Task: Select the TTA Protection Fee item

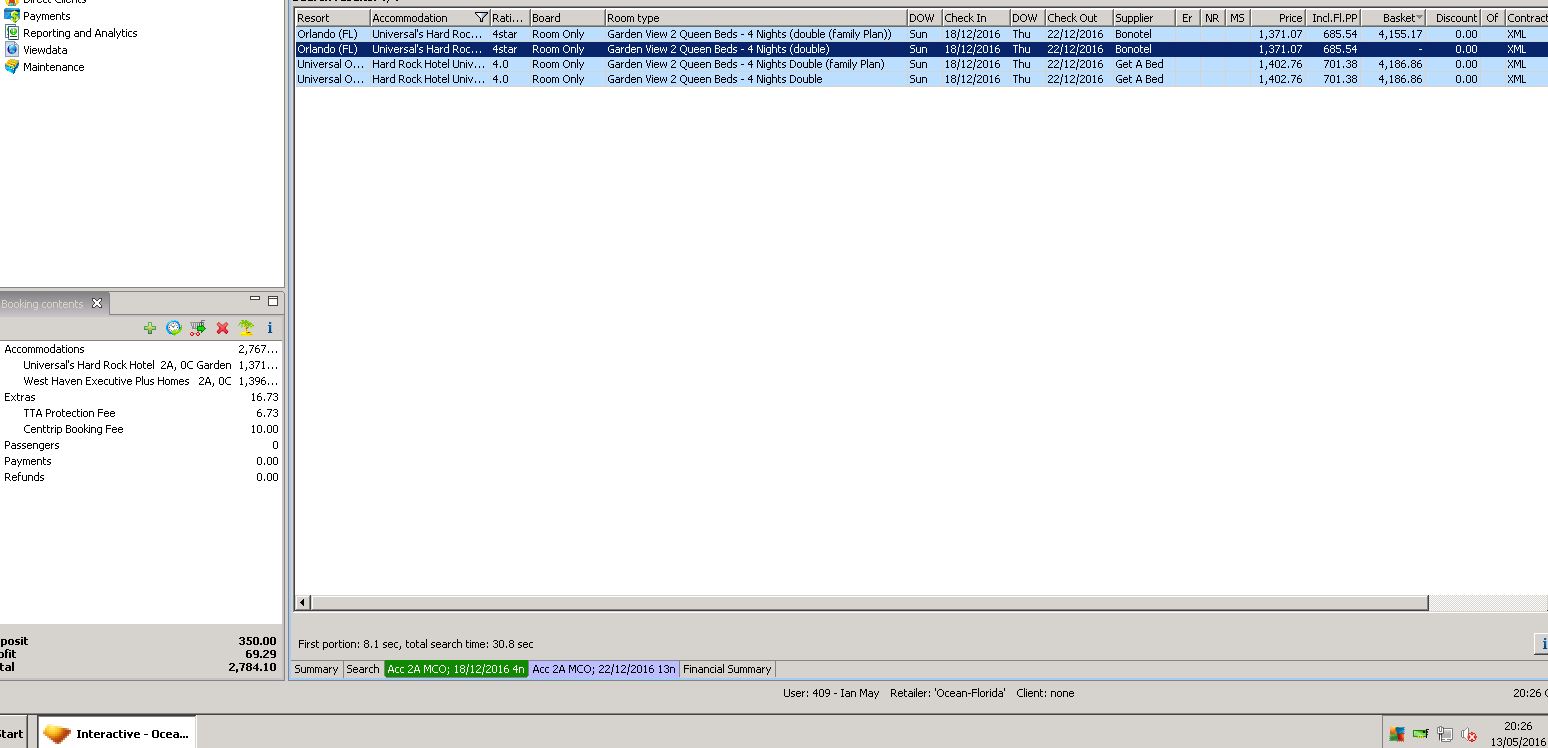Action: pyautogui.click(x=141, y=413)
